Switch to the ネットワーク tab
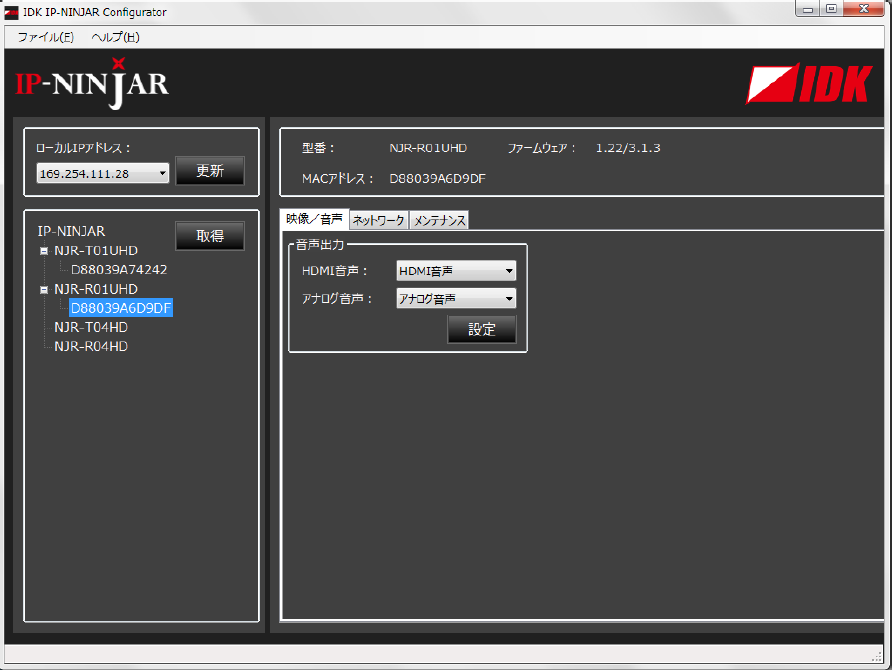Viewport: 892px width, 671px height. [x=378, y=221]
